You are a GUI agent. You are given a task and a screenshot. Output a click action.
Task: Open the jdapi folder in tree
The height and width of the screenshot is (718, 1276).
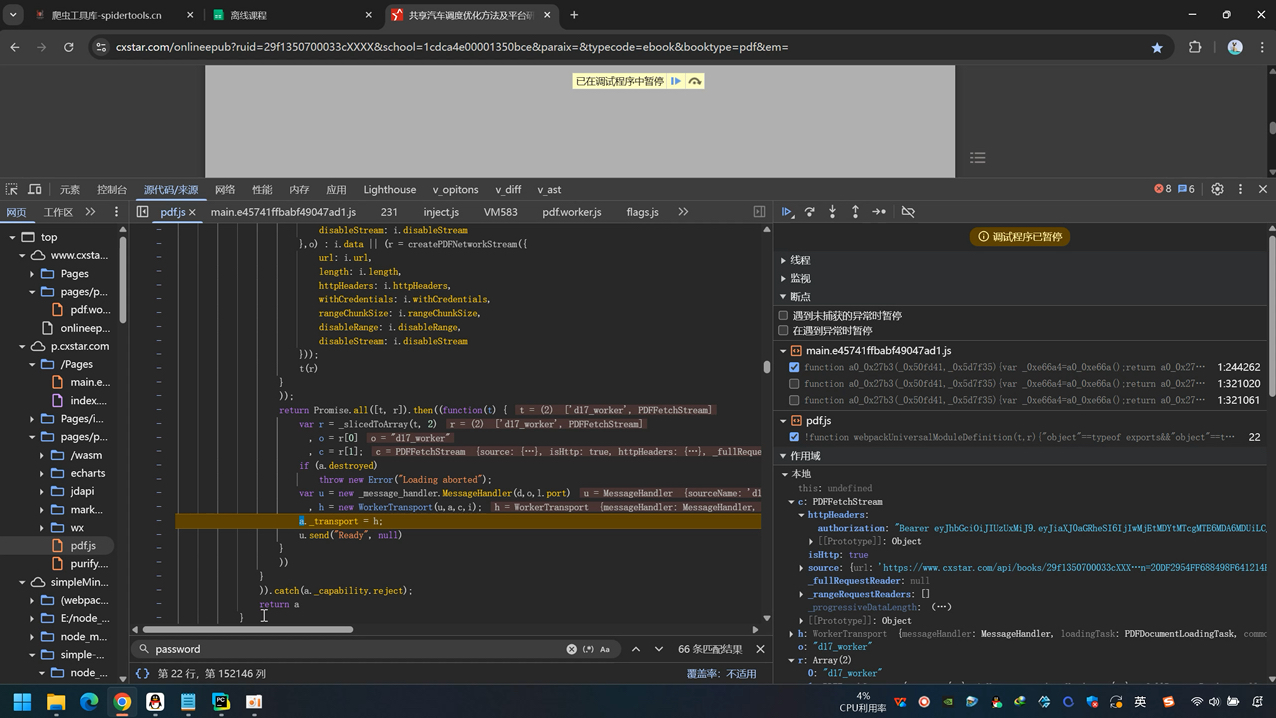click(x=82, y=491)
